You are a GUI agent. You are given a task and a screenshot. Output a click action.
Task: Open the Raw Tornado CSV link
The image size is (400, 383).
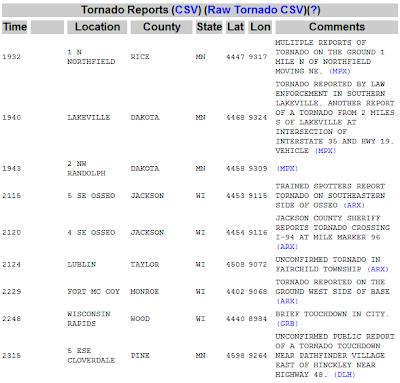(256, 10)
